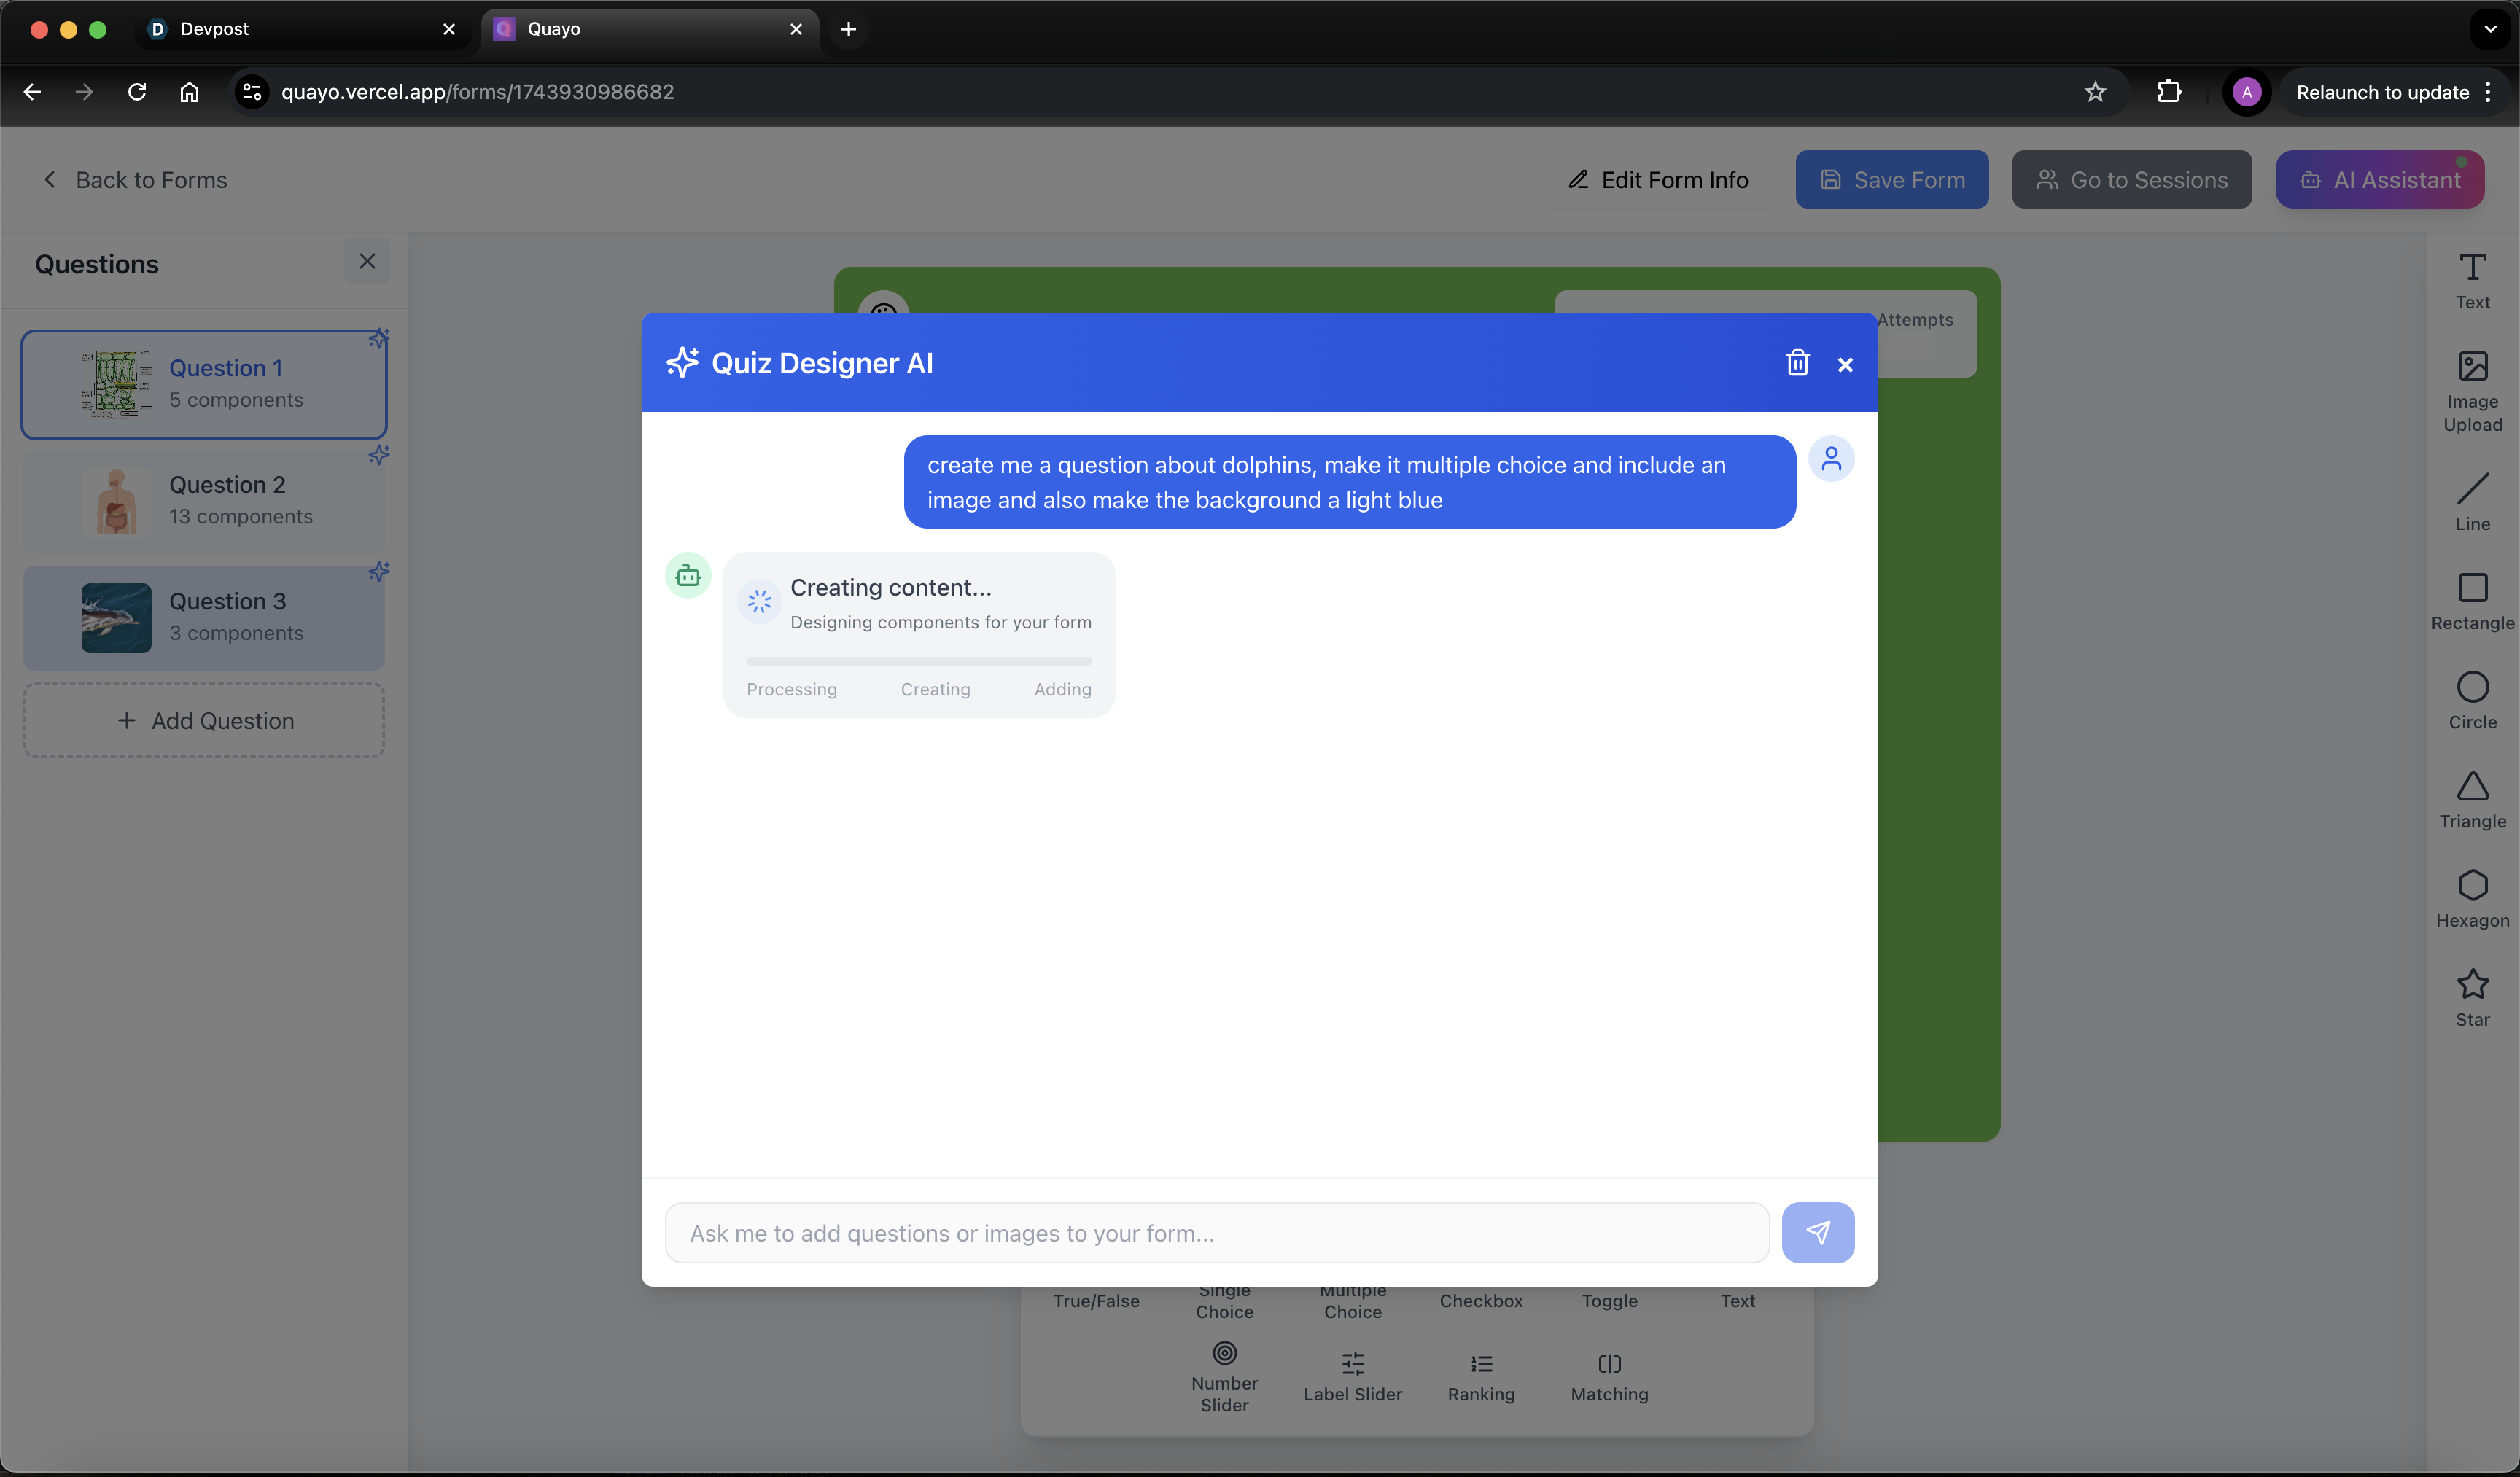This screenshot has height=1477, width=2520.
Task: Click the content creation progress bar
Action: pyautogui.click(x=918, y=661)
